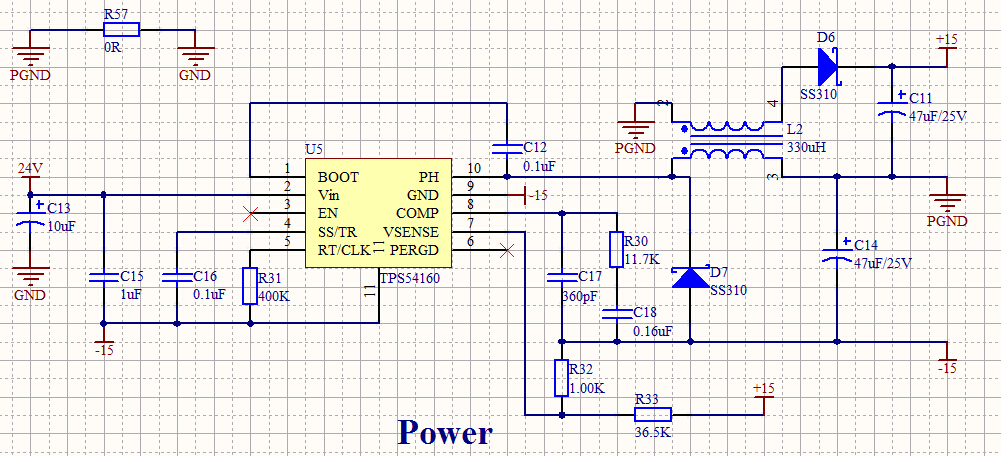
Task: Select capacitor C18 symbol
Action: tap(616, 314)
